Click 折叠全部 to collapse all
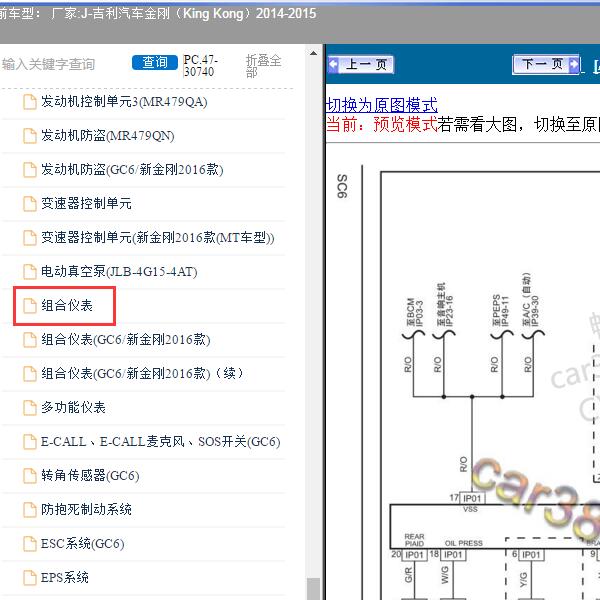600x600 pixels. (263, 66)
